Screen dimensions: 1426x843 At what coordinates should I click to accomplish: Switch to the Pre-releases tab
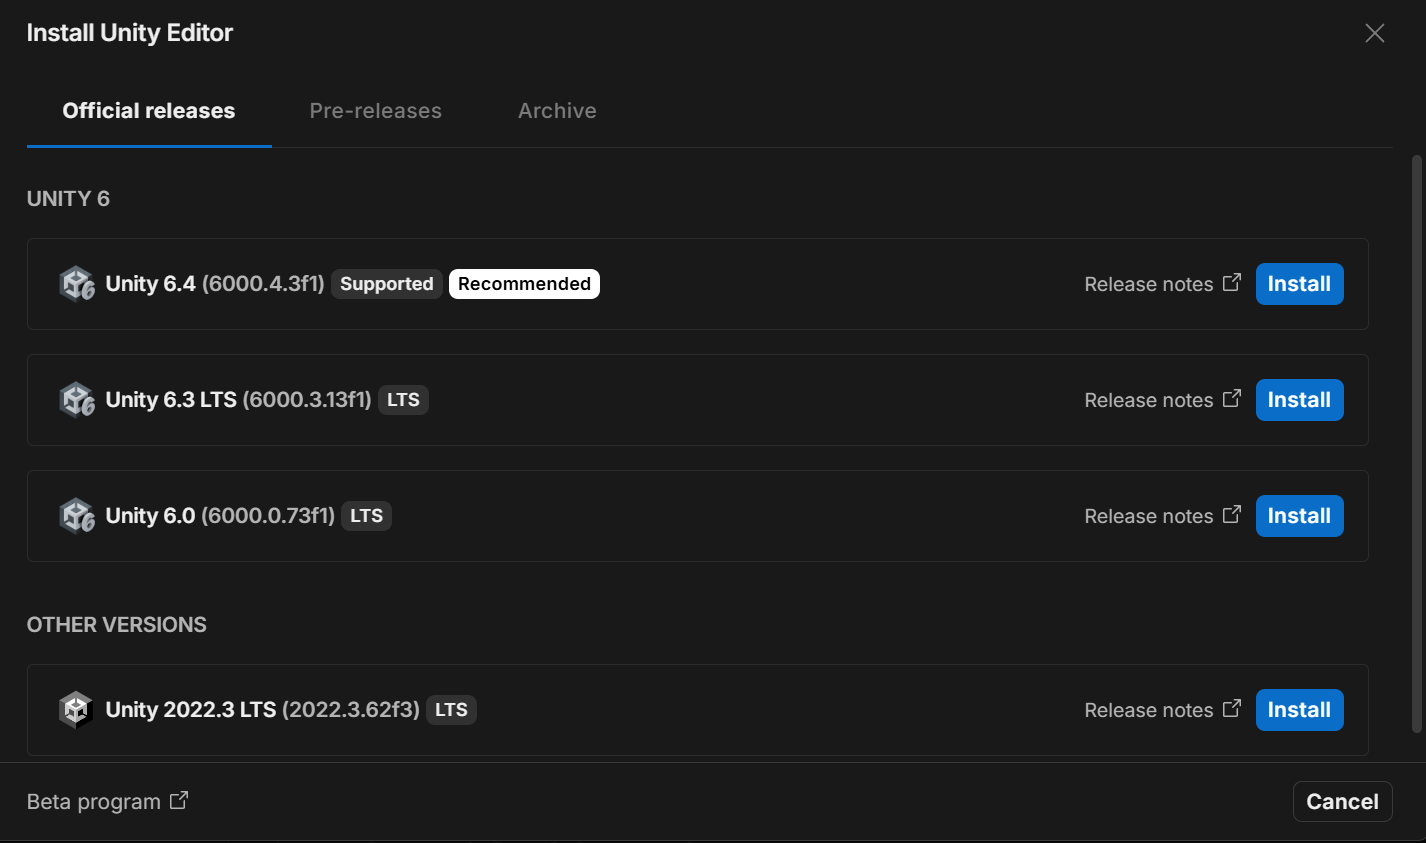pos(375,111)
